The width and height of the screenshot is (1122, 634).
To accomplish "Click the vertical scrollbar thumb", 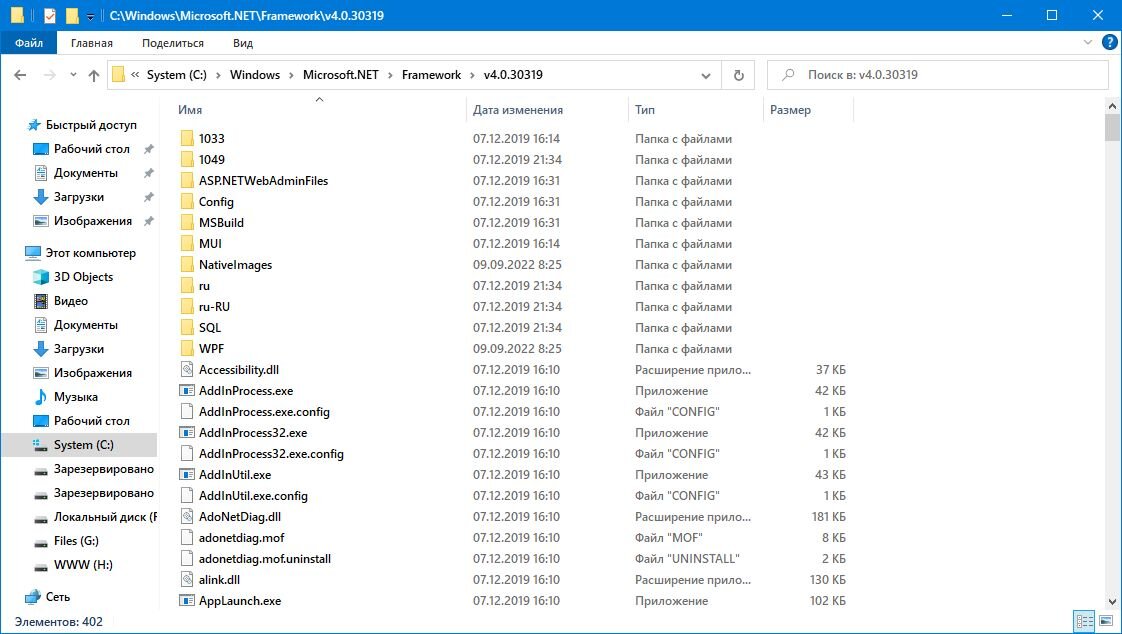I will (x=1112, y=128).
